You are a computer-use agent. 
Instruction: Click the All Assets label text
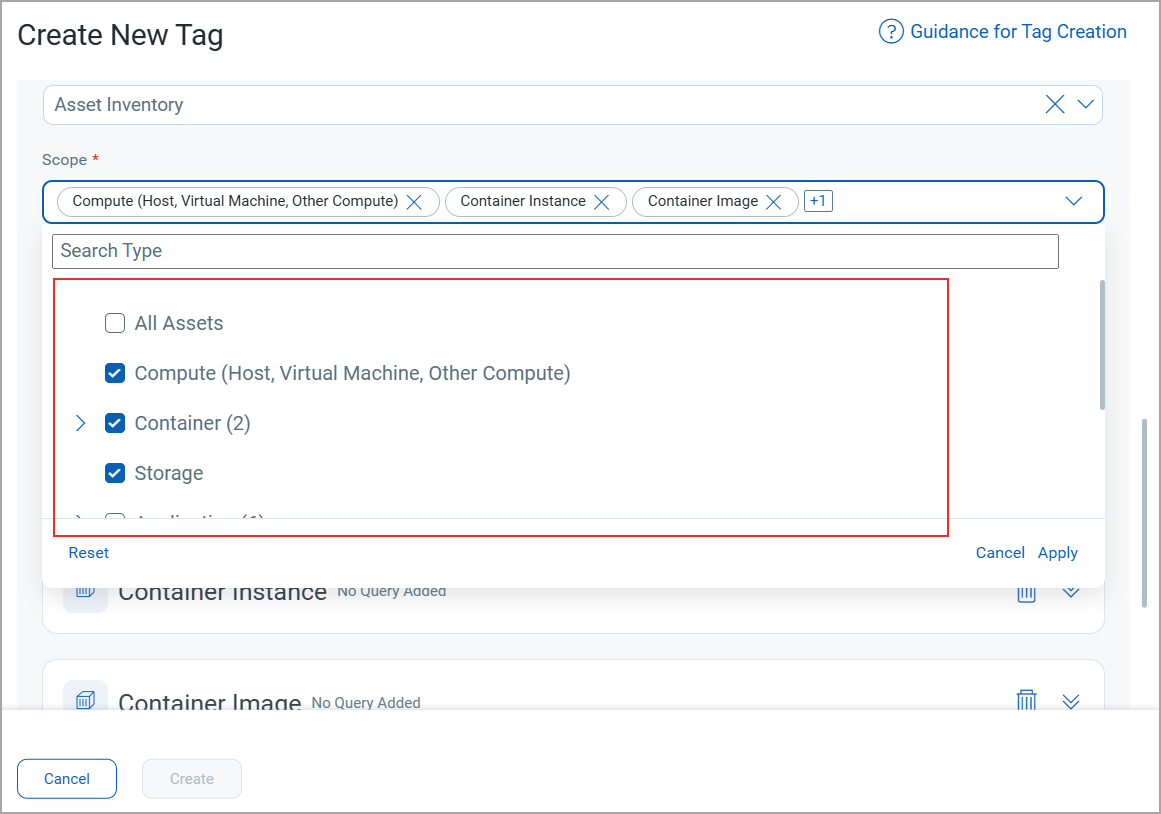pyautogui.click(x=178, y=323)
